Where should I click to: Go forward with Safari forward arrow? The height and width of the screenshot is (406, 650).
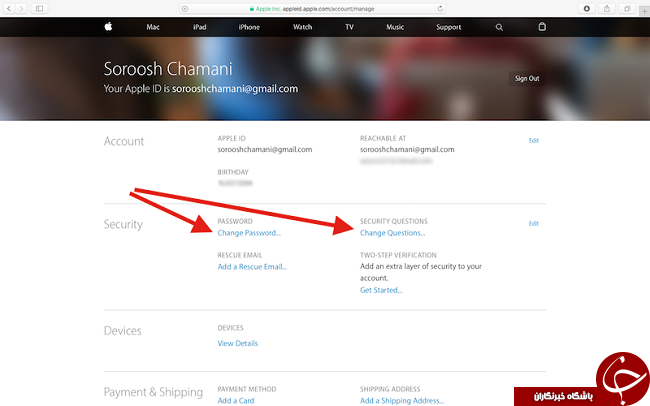tap(21, 8)
